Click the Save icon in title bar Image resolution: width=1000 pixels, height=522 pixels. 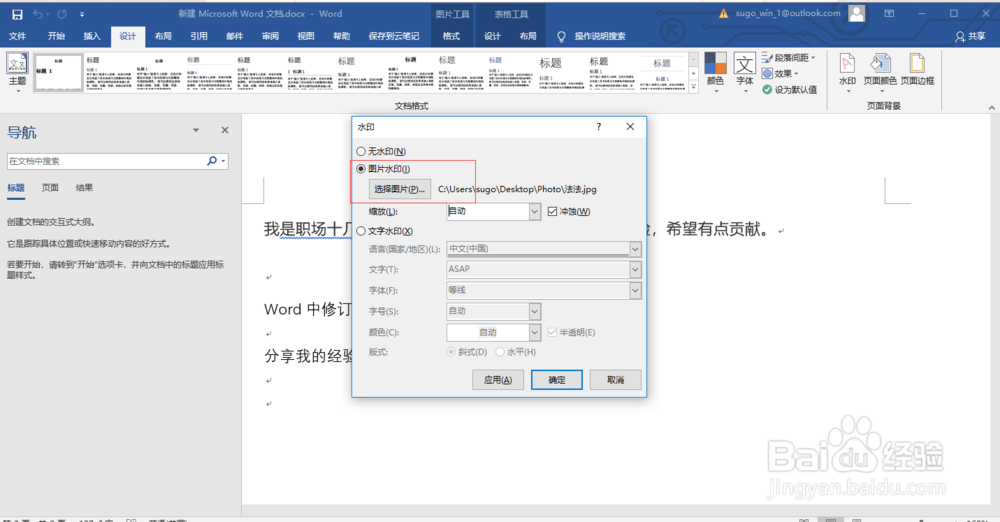[17, 14]
